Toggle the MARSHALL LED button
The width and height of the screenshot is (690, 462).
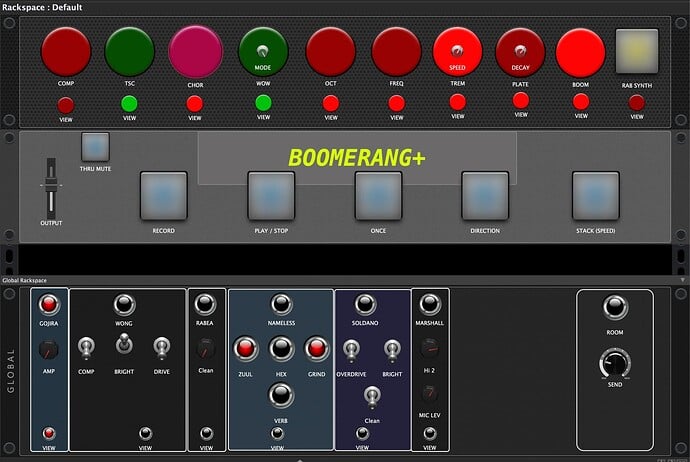pyautogui.click(x=429, y=304)
